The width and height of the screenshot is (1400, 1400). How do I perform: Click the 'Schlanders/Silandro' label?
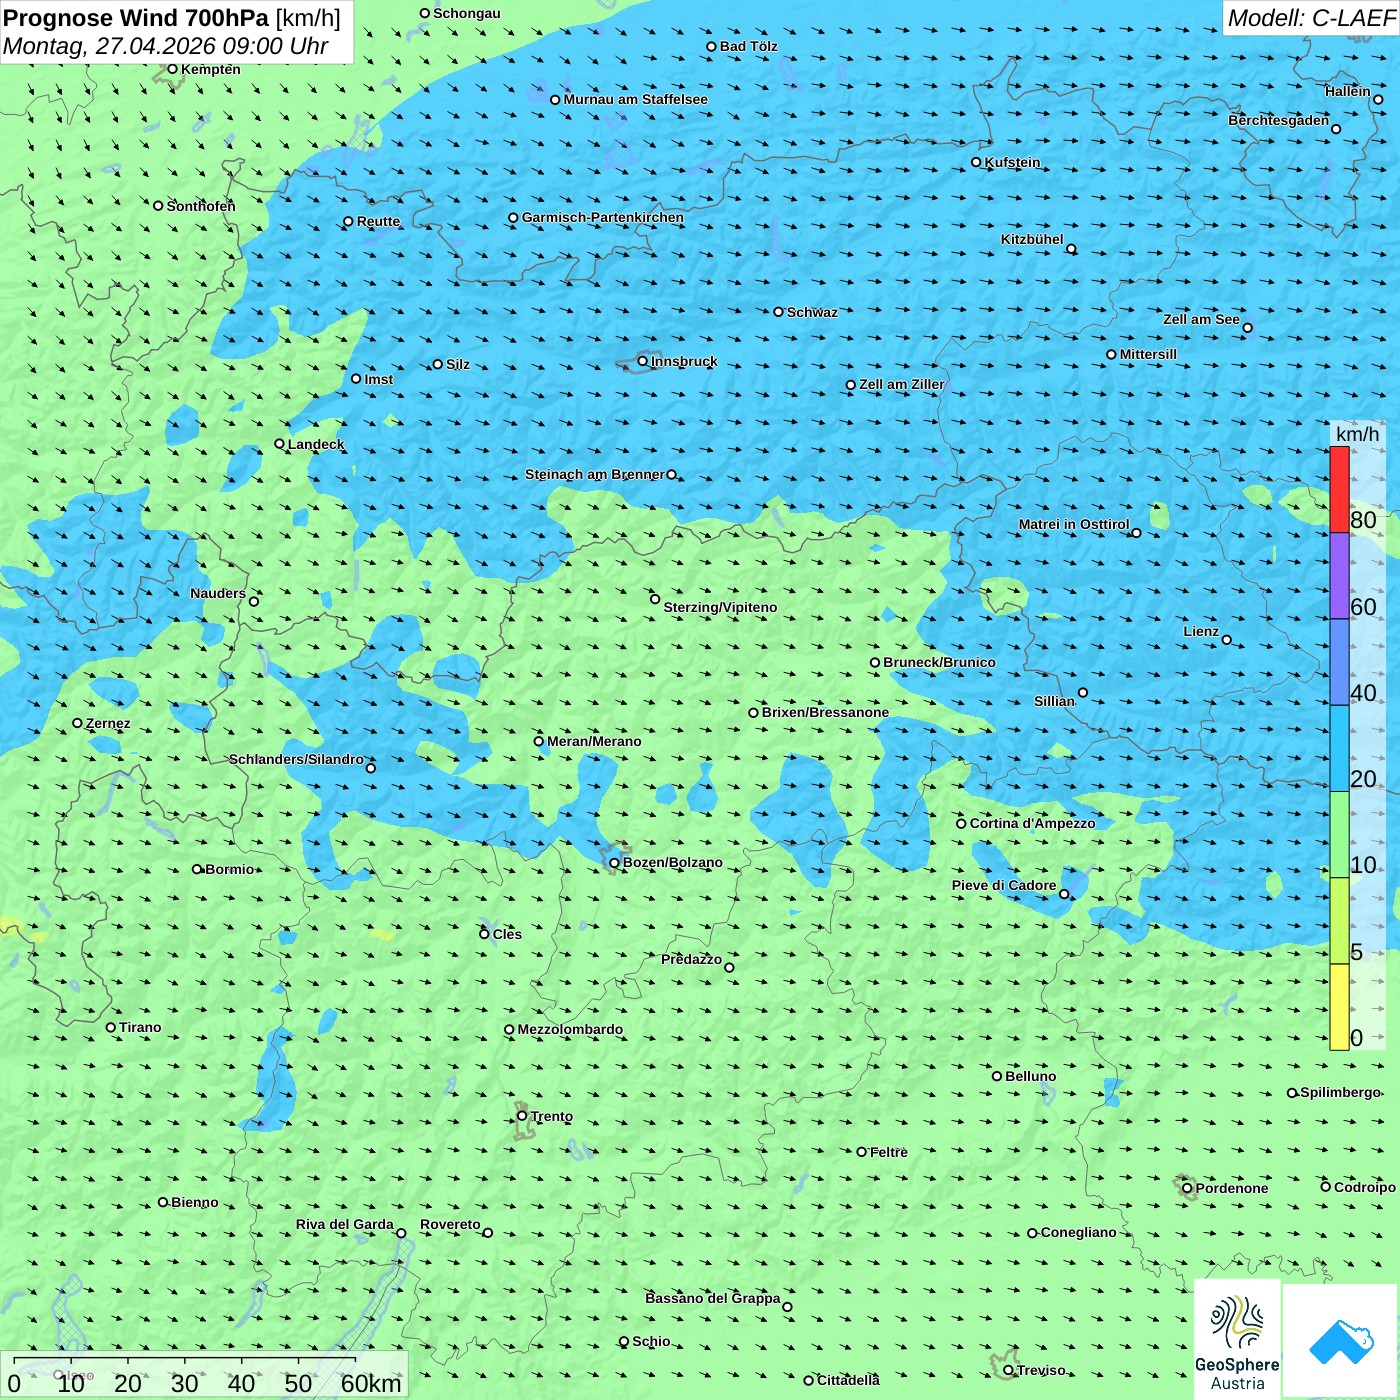(x=296, y=759)
